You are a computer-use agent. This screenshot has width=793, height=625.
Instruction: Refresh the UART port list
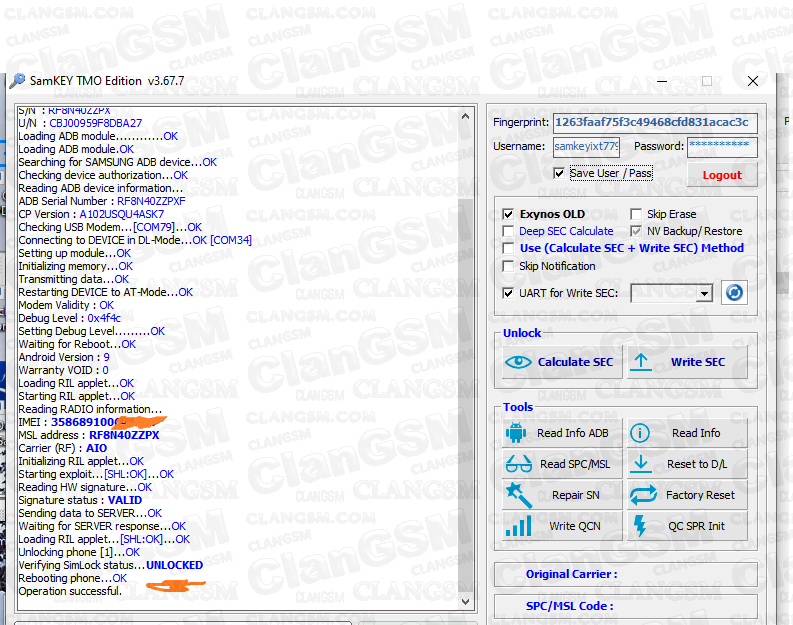pos(734,292)
